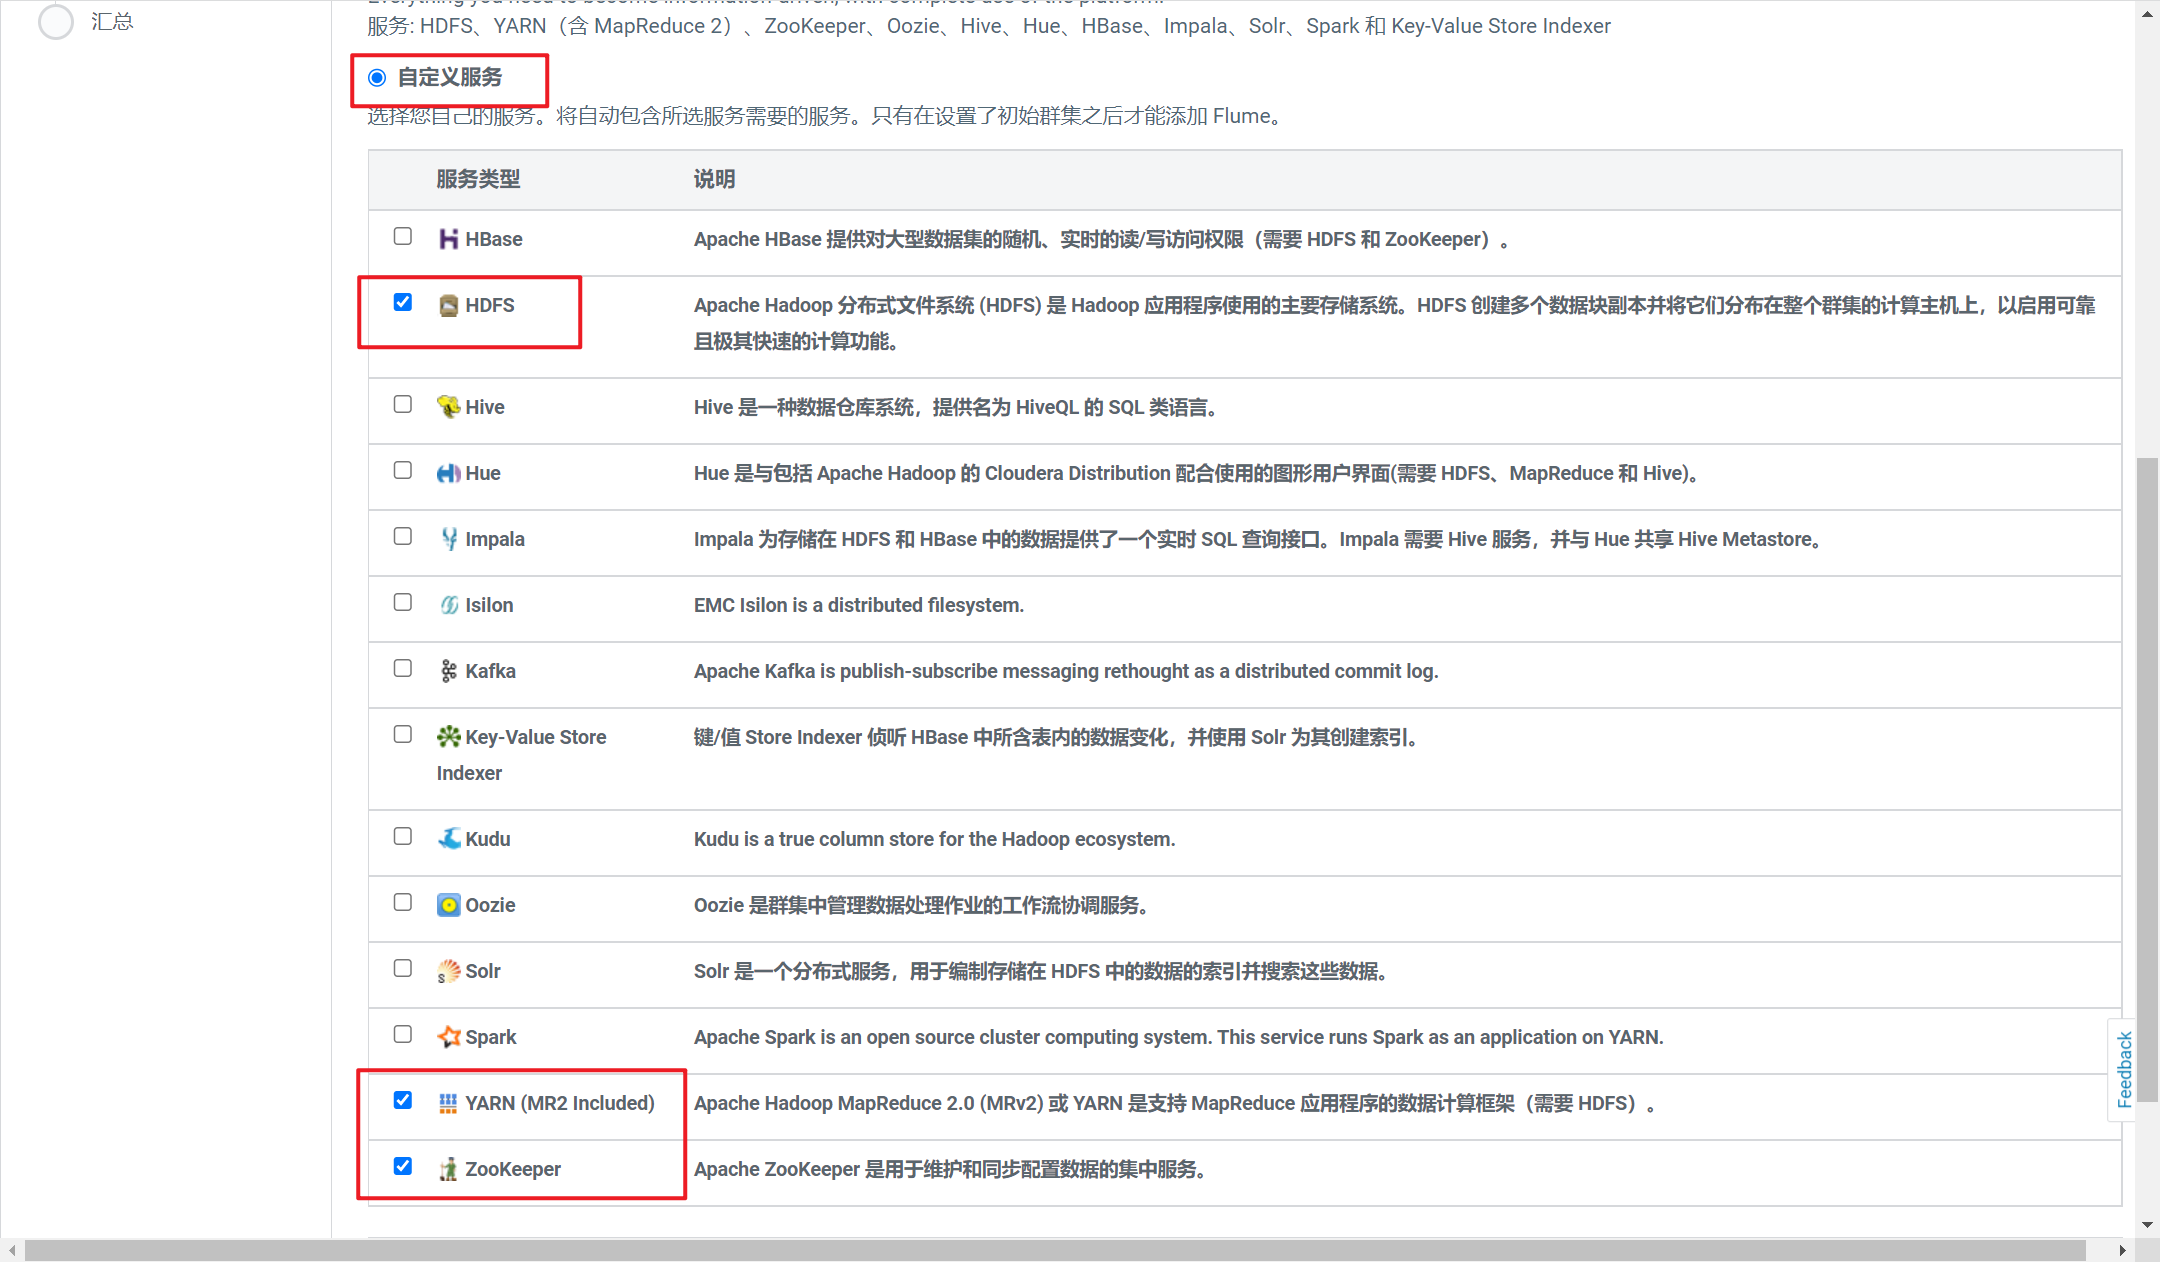
Task: Click the Spark star icon
Action: pyautogui.click(x=449, y=1037)
